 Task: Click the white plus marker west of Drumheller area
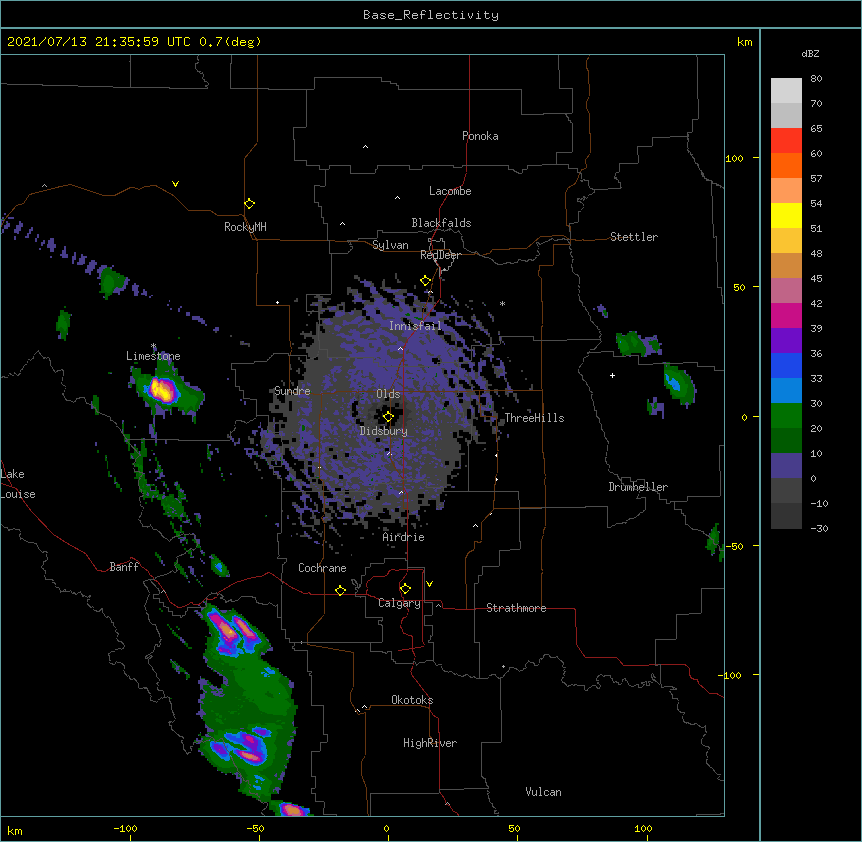(612, 375)
